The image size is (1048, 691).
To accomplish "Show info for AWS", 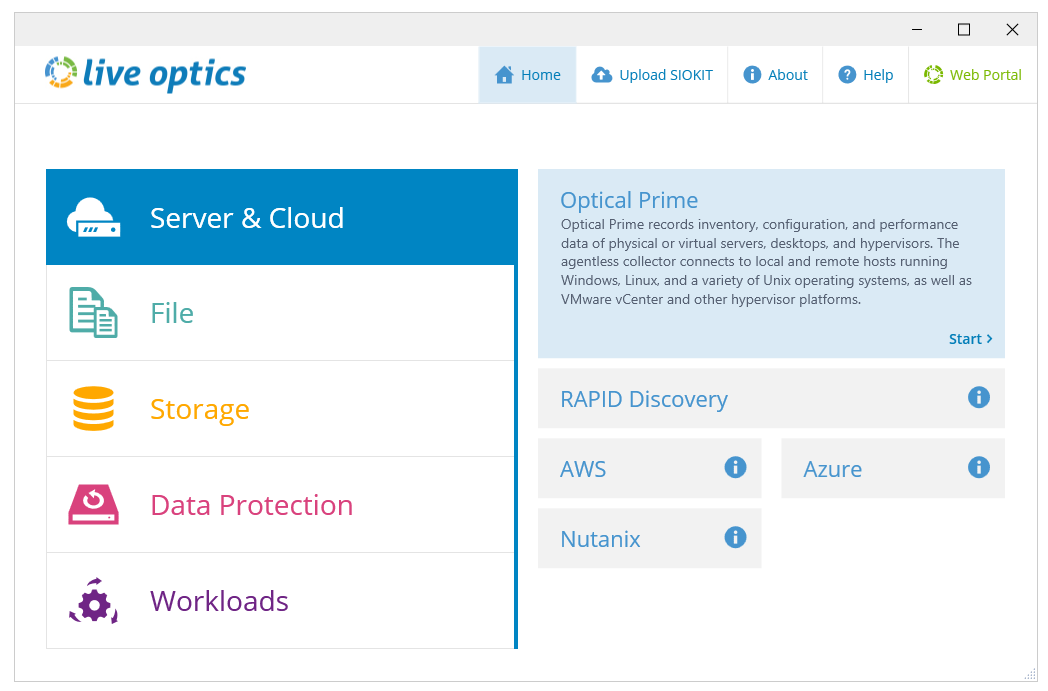I will 735,467.
